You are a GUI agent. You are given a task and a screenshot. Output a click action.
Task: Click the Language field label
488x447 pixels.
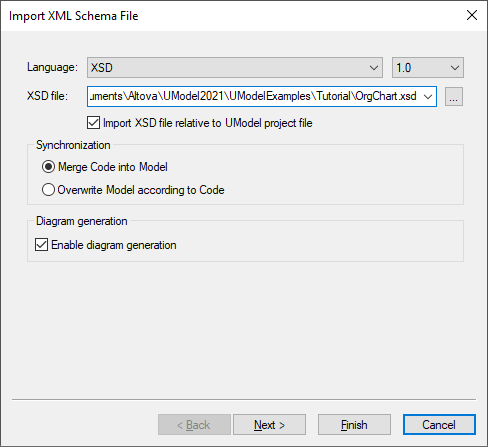point(52,67)
